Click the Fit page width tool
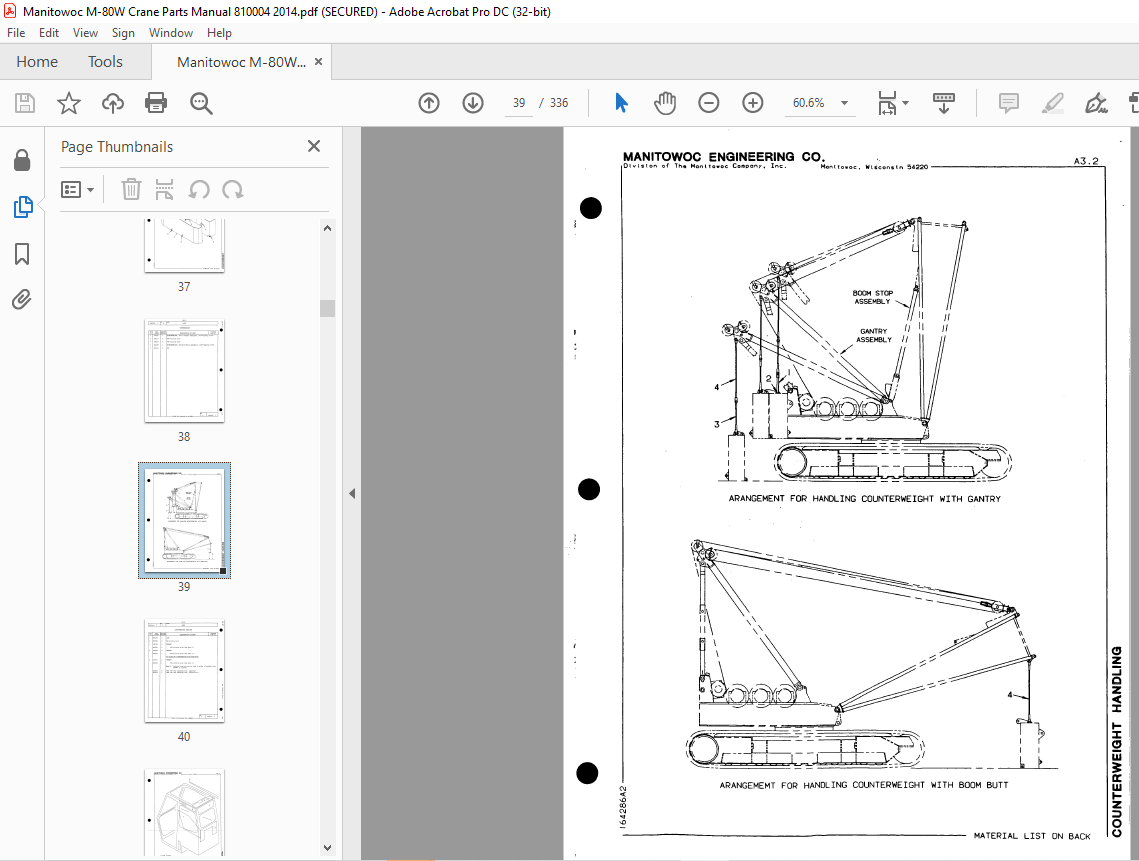 click(887, 103)
